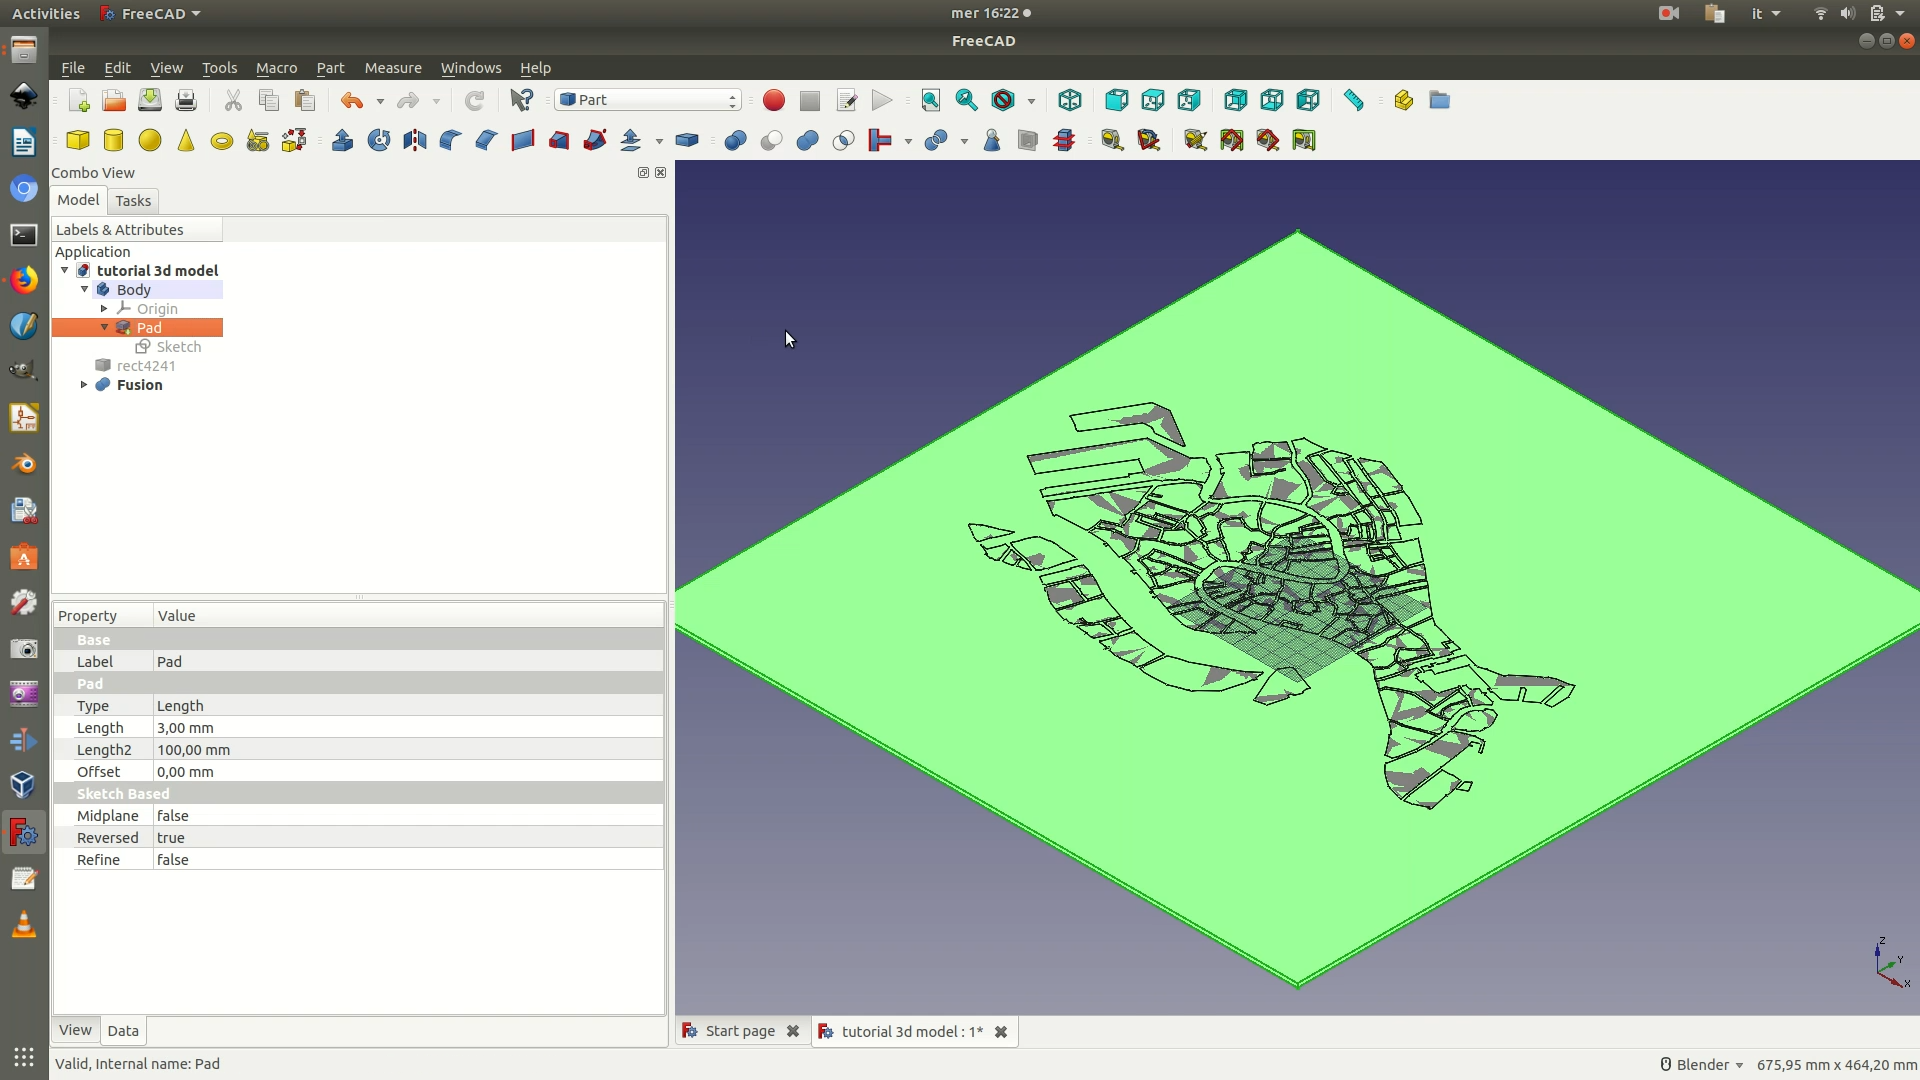This screenshot has width=1920, height=1080.
Task: Select the Revolve tool icon
Action: [379, 140]
